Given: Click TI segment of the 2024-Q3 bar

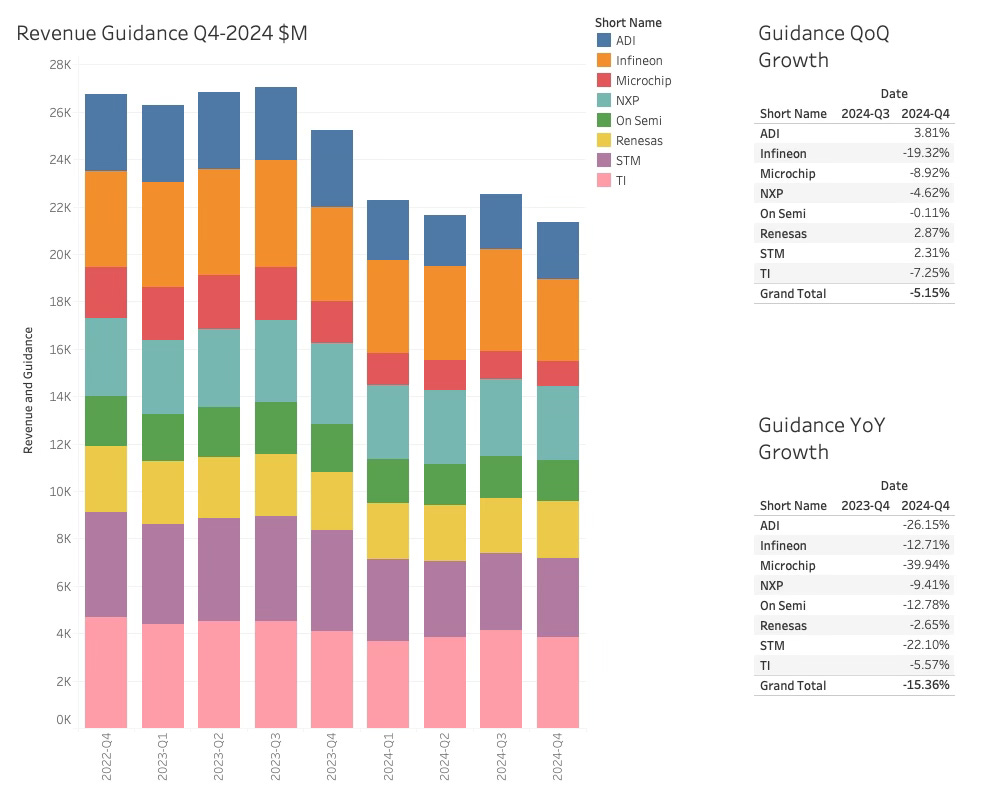Looking at the screenshot, I should [x=501, y=679].
